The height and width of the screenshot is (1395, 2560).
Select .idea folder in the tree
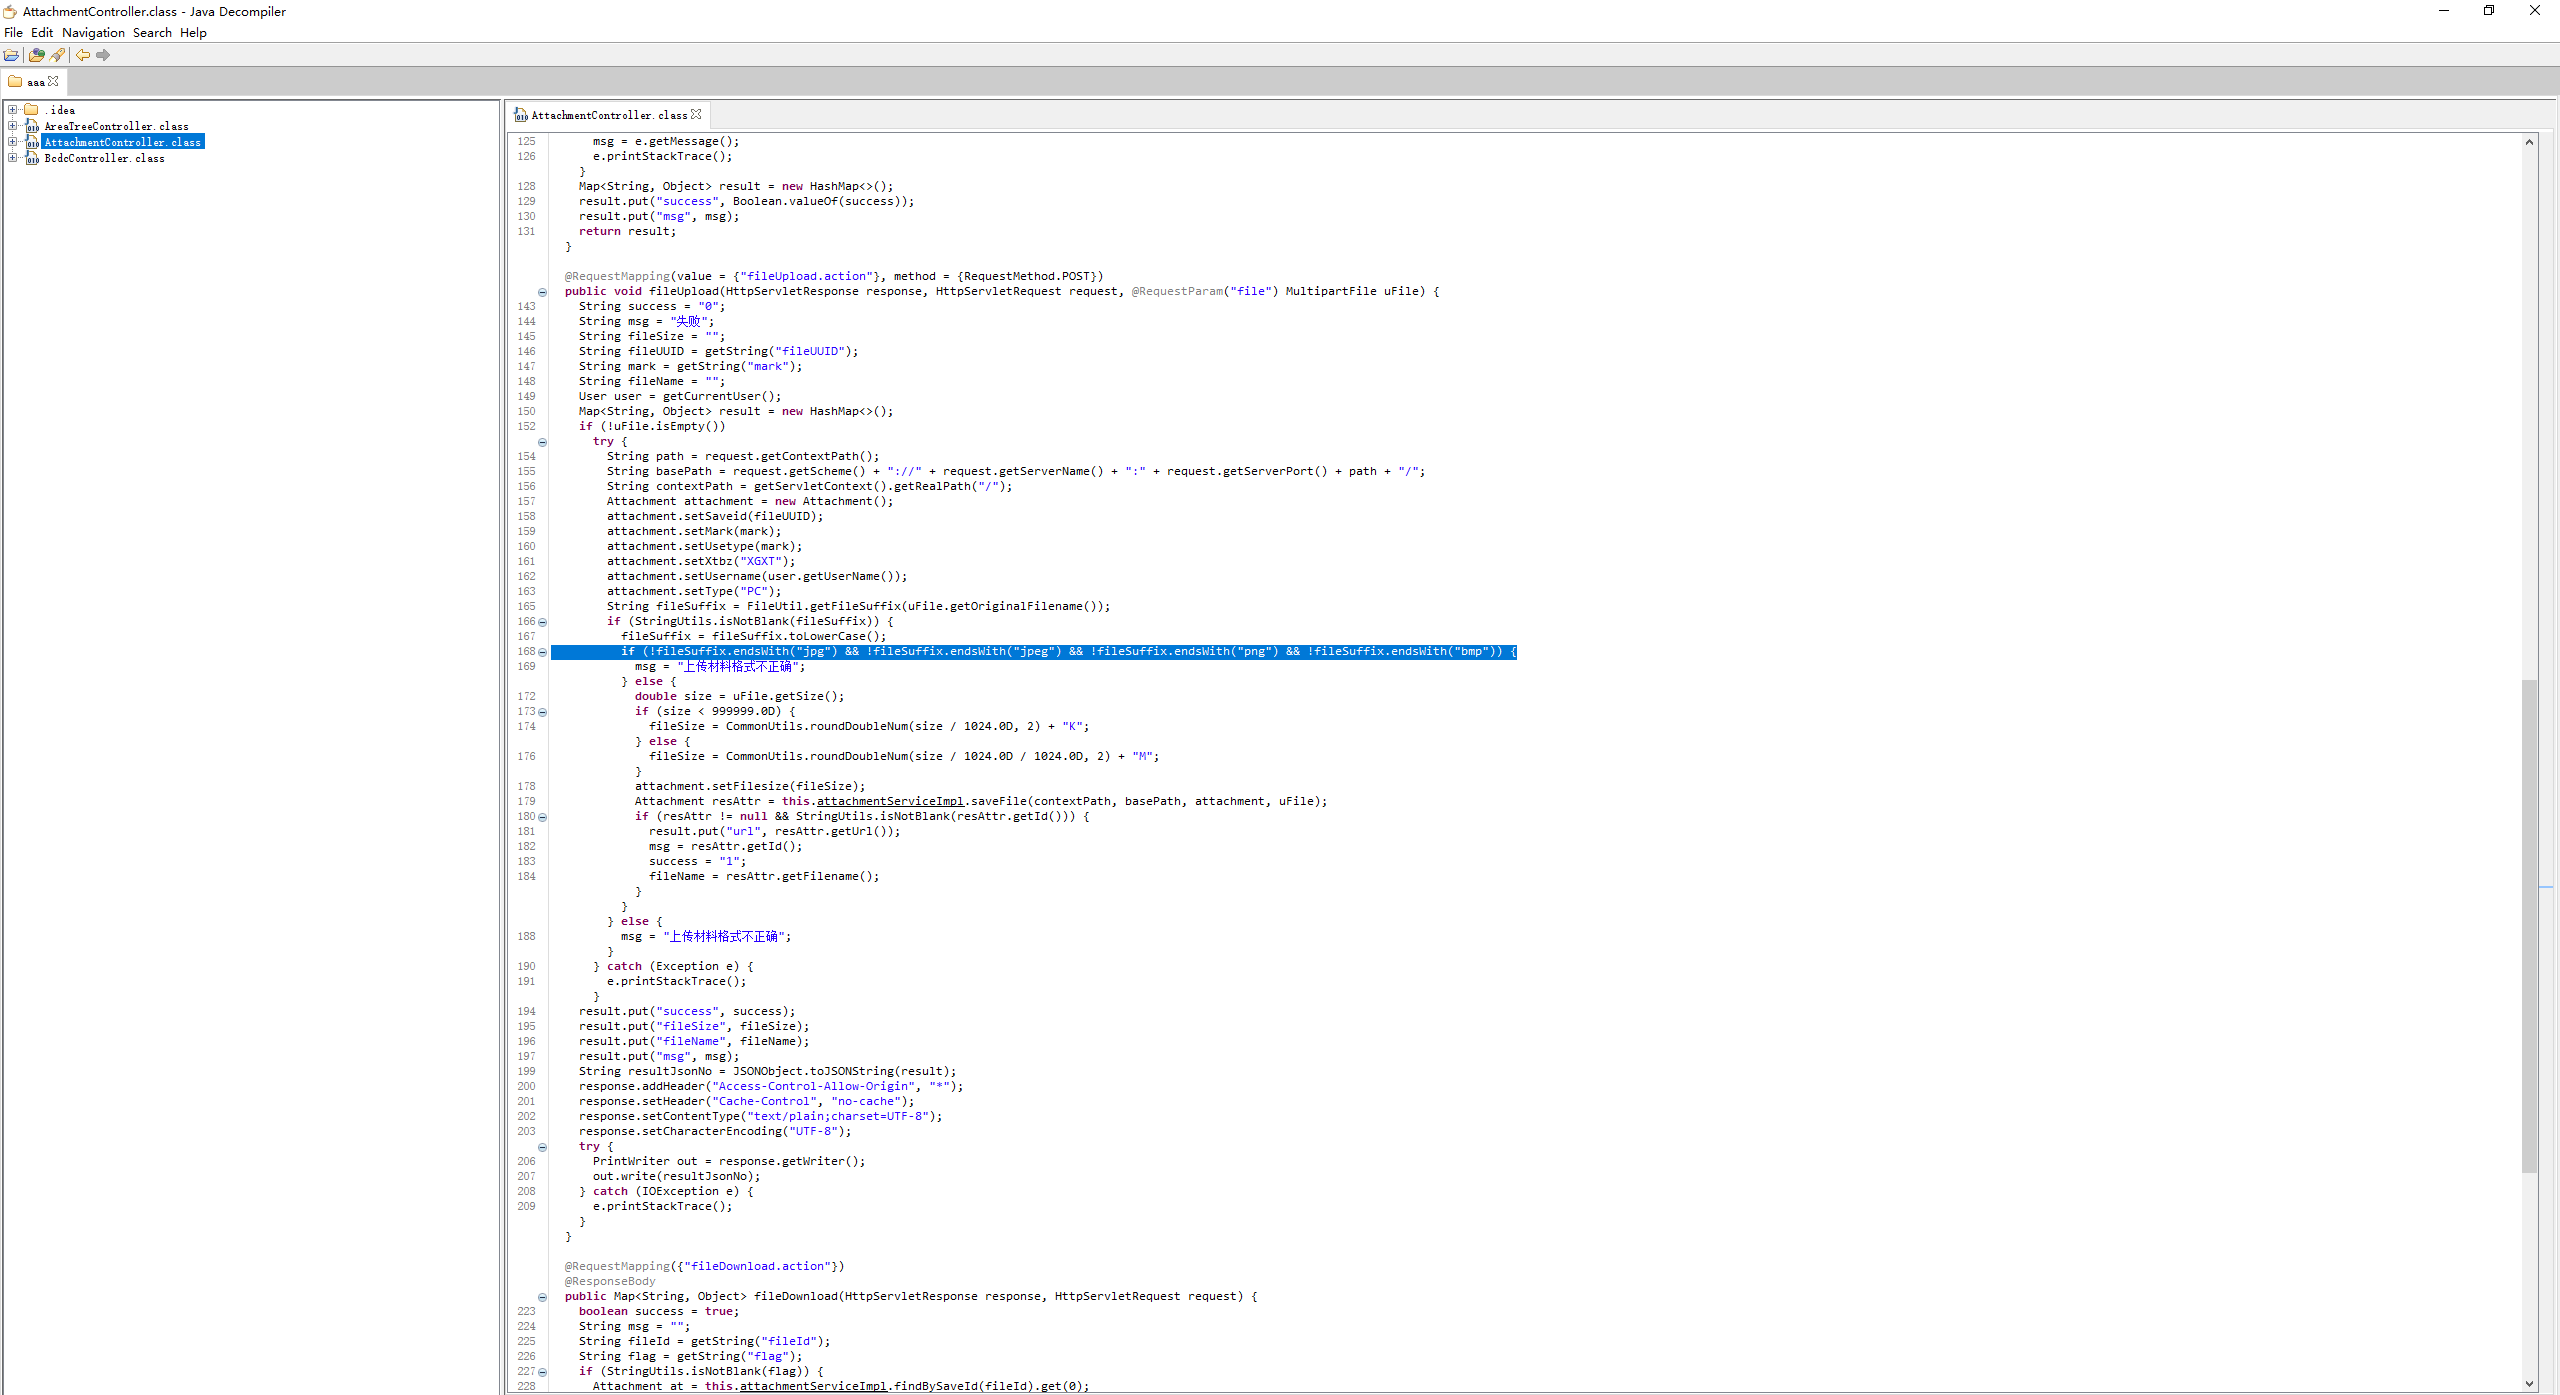60,110
